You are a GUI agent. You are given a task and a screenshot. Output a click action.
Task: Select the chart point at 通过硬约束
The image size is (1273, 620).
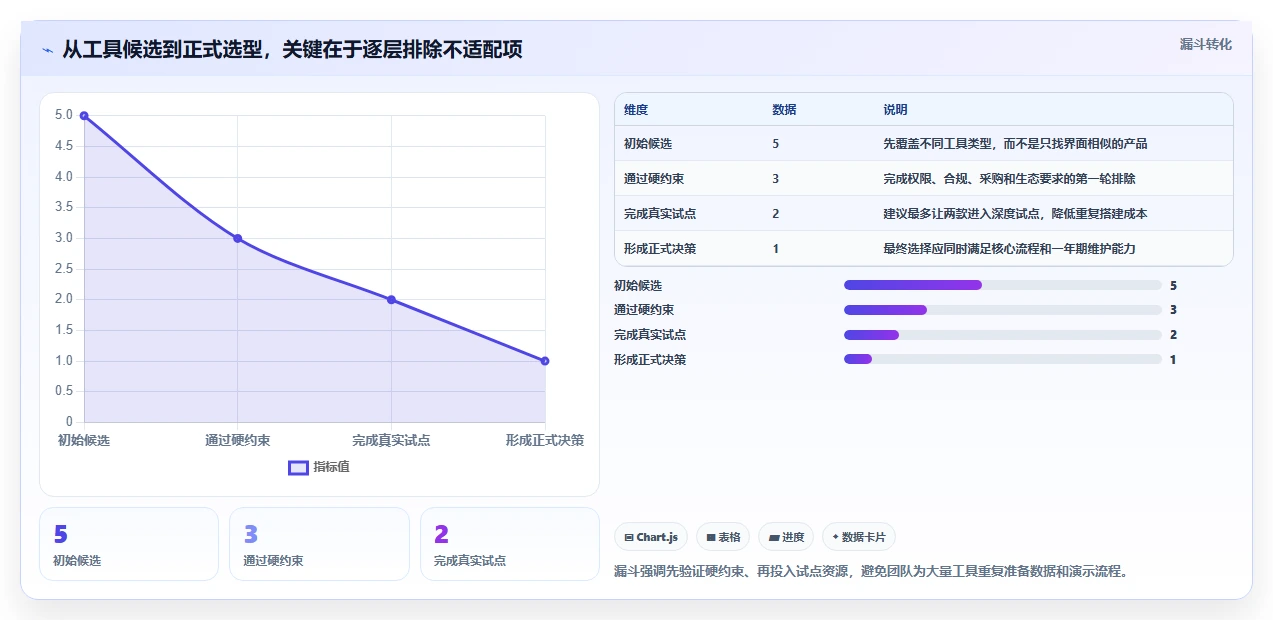(x=238, y=238)
